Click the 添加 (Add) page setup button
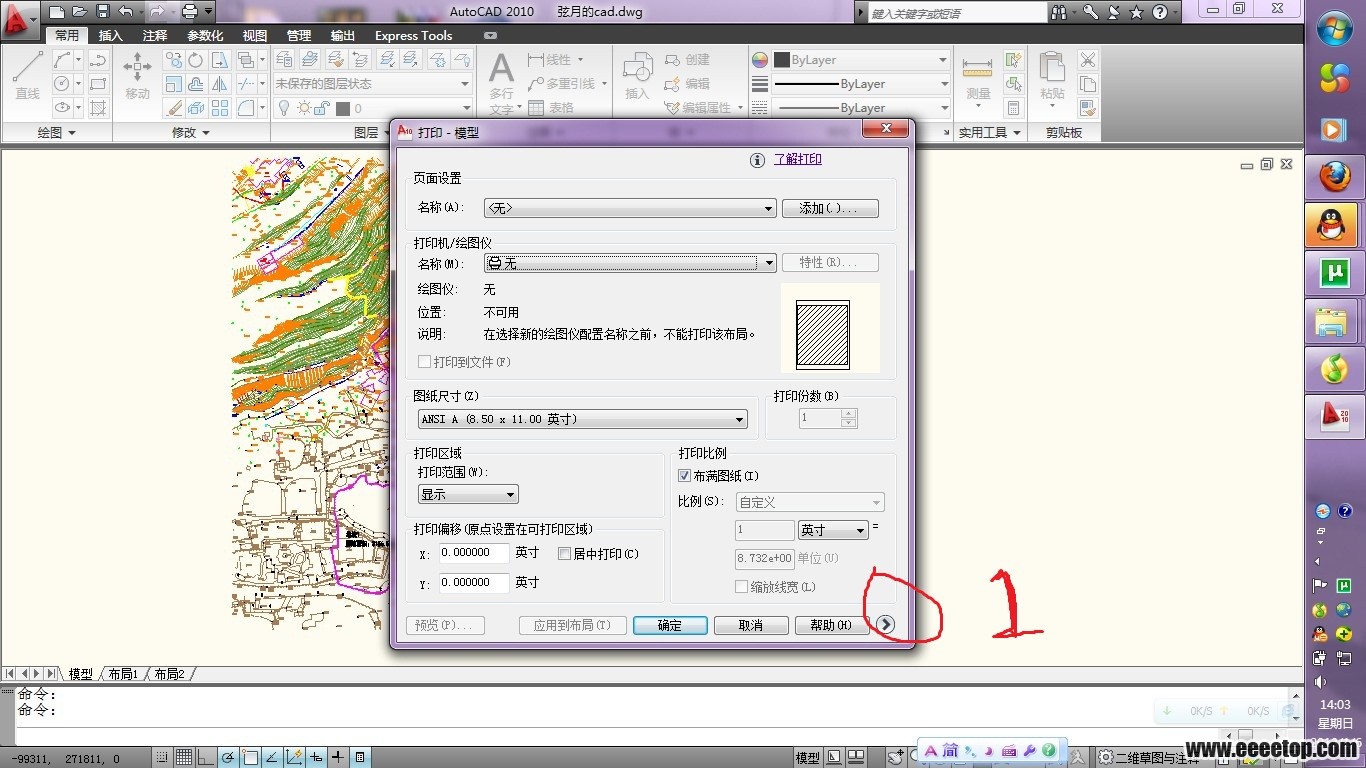The image size is (1366, 768). pos(830,208)
